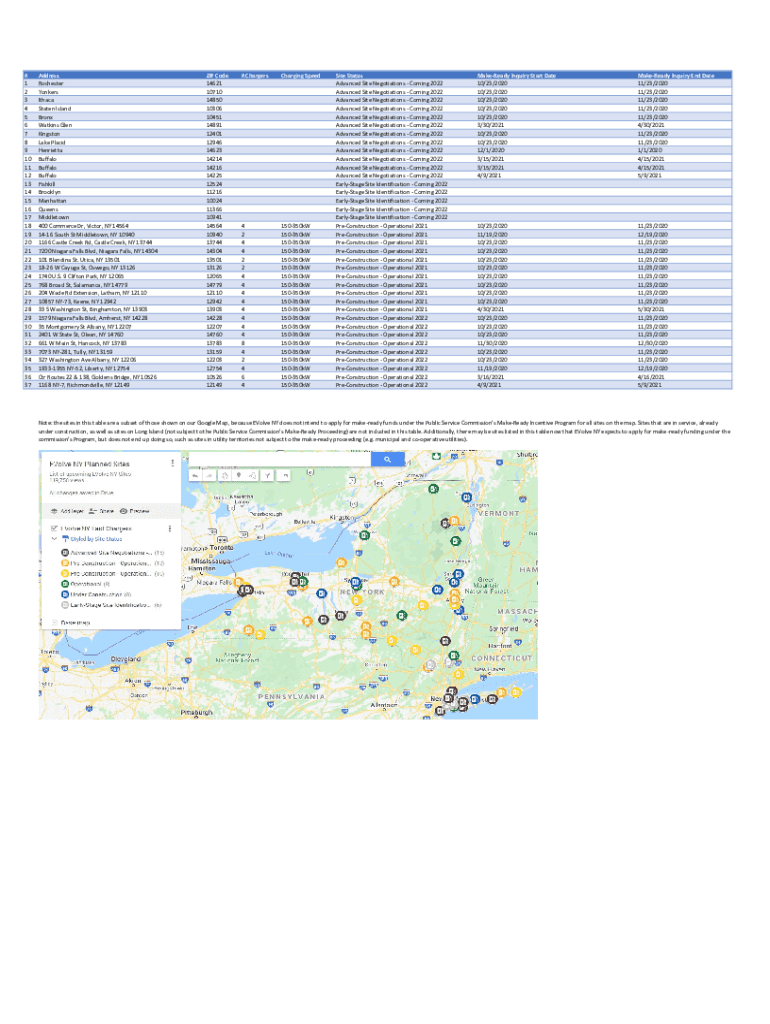This screenshot has height=1024, width=770.
Task: Toggle the Base map checkbox
Action: click(x=53, y=621)
